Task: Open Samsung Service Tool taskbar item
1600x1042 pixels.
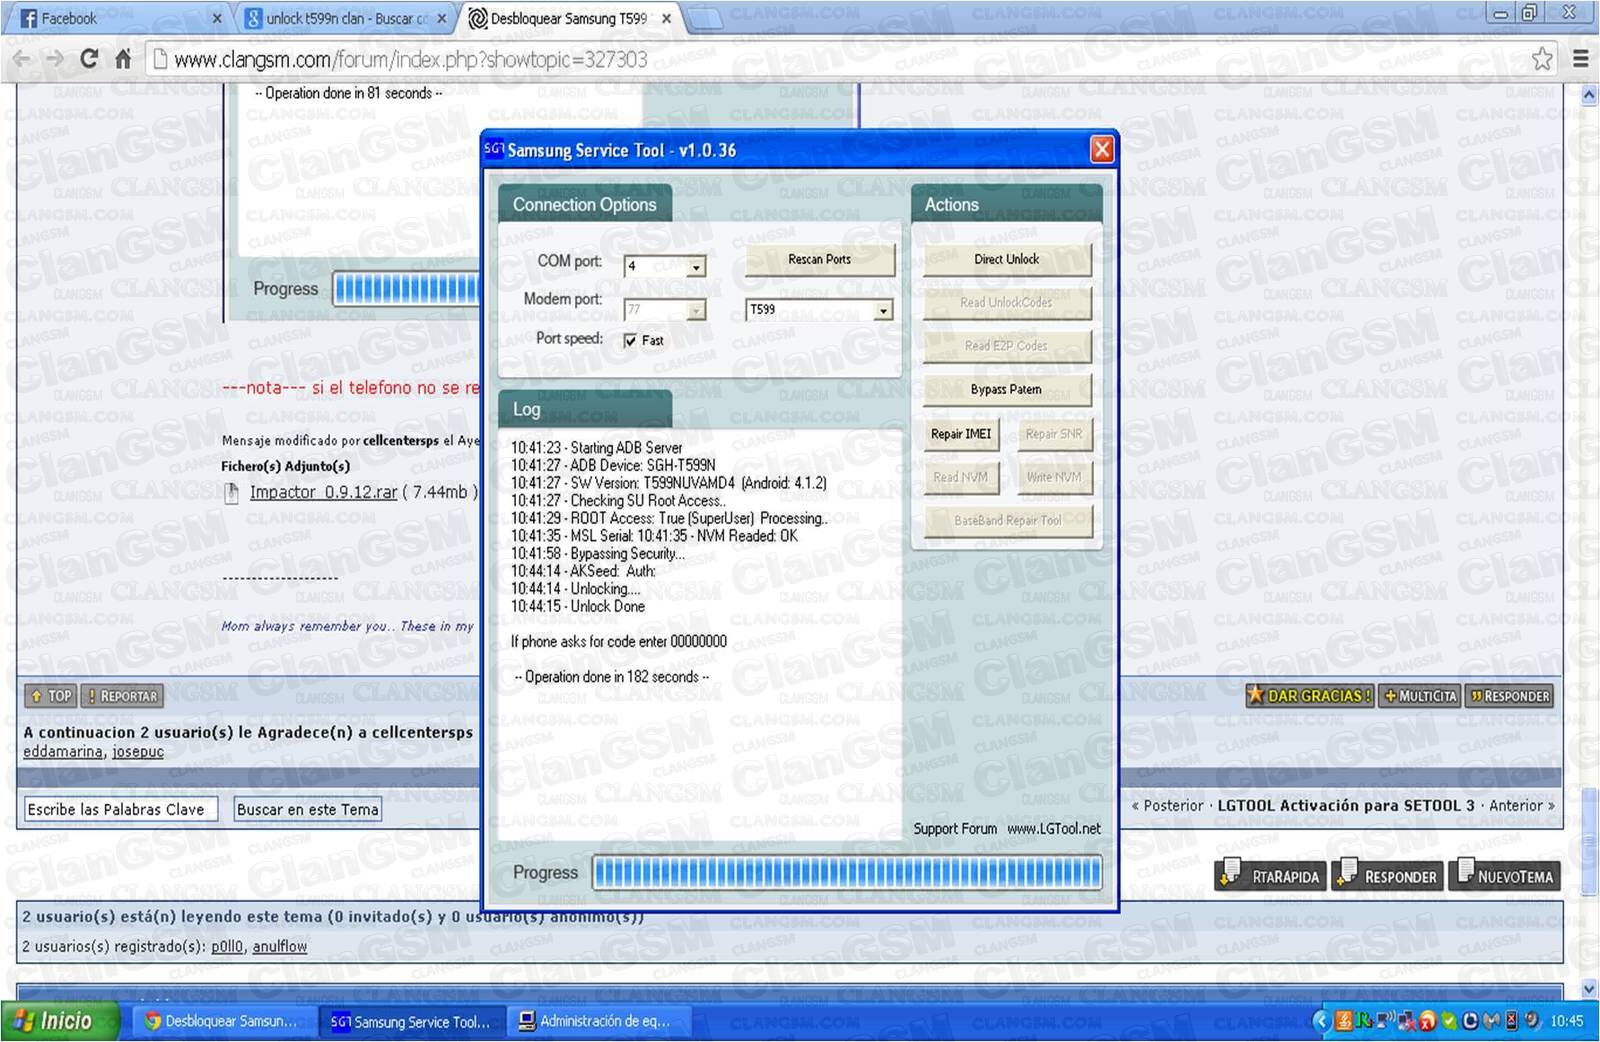Action: click(410, 1021)
